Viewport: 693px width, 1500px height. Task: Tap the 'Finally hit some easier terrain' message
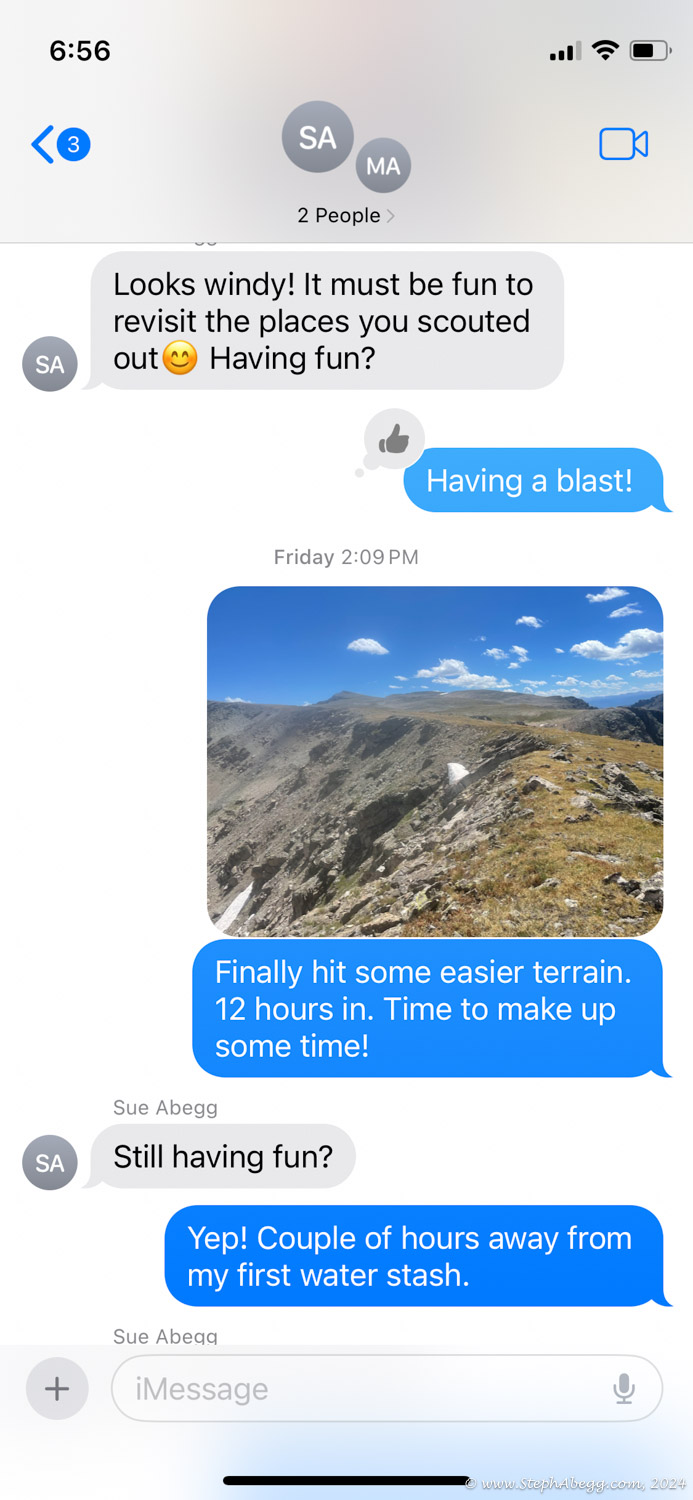[429, 1009]
